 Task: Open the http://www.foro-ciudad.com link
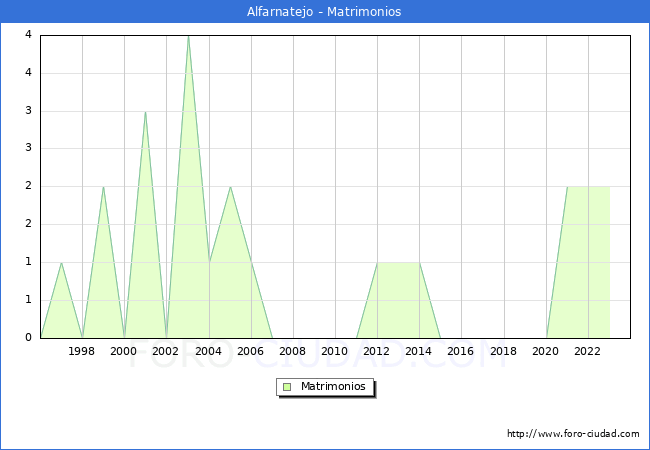(x=573, y=434)
